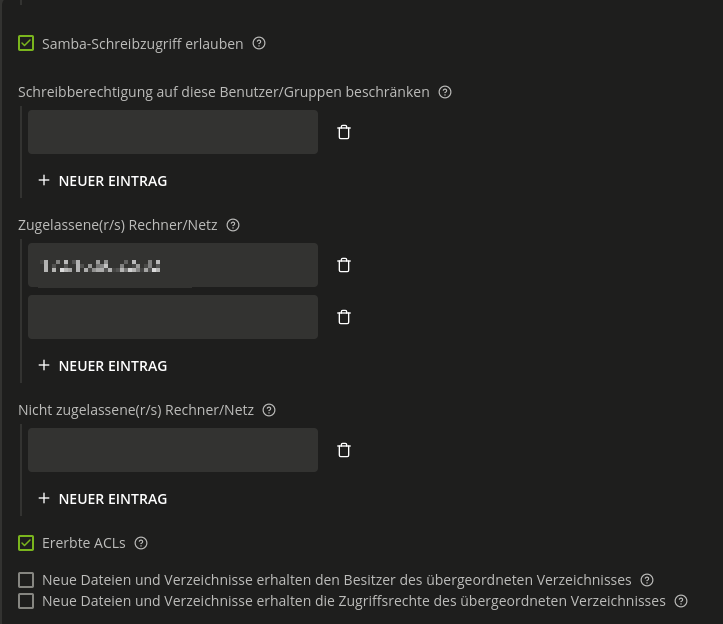723x624 pixels.
Task: Open help for Zugriffsrechte des übergeordneten Verzeichnisses
Action: (x=681, y=601)
